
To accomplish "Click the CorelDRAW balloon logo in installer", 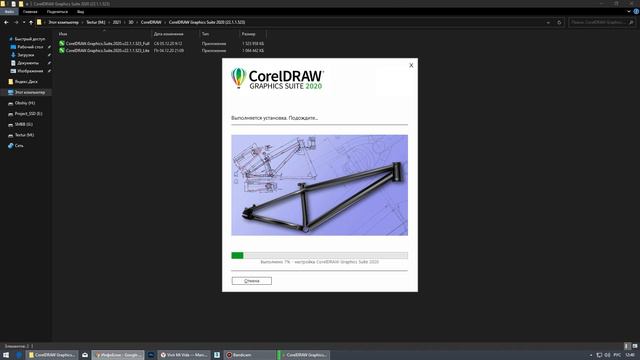I will (238, 78).
